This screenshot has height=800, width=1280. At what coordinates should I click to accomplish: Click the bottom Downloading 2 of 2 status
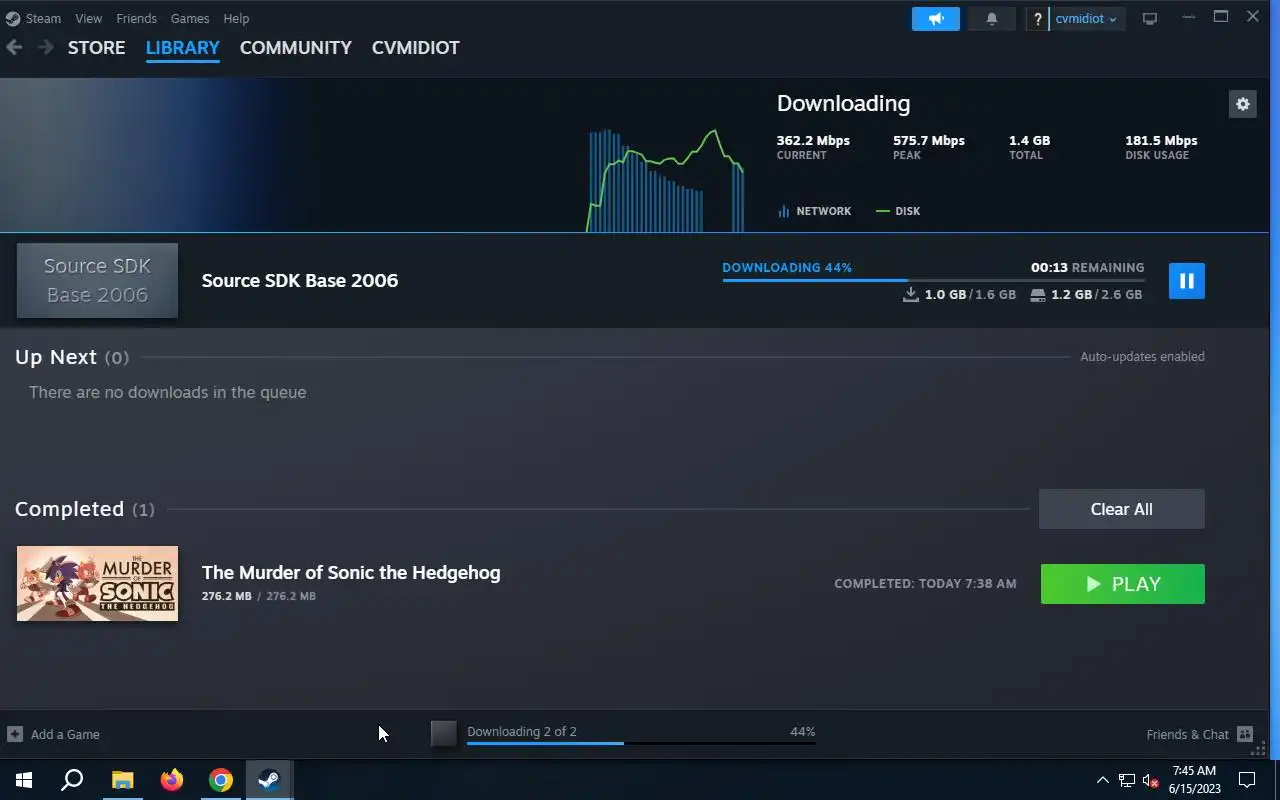pyautogui.click(x=522, y=731)
